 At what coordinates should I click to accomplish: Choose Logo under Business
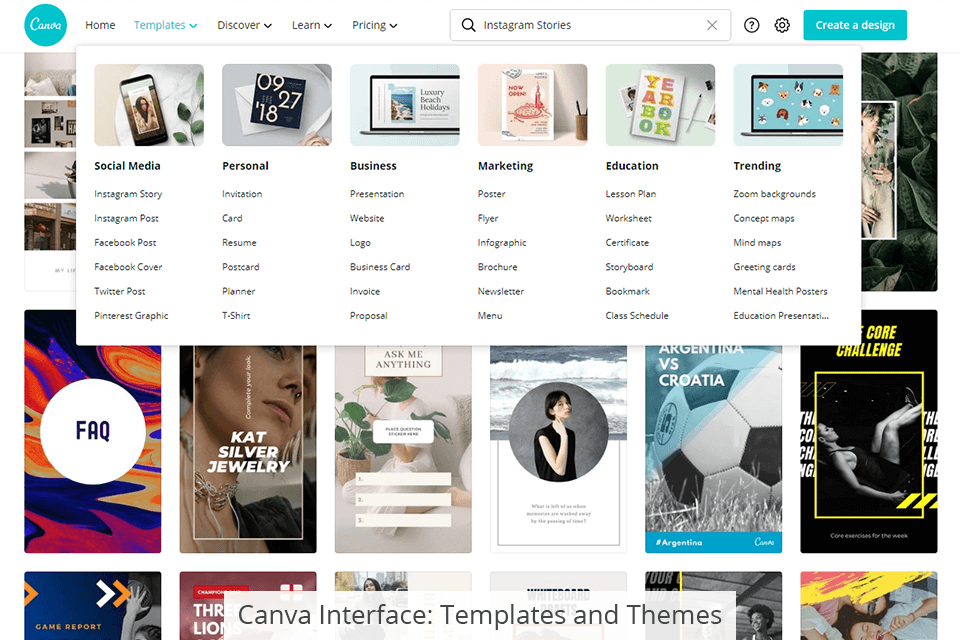coord(360,243)
